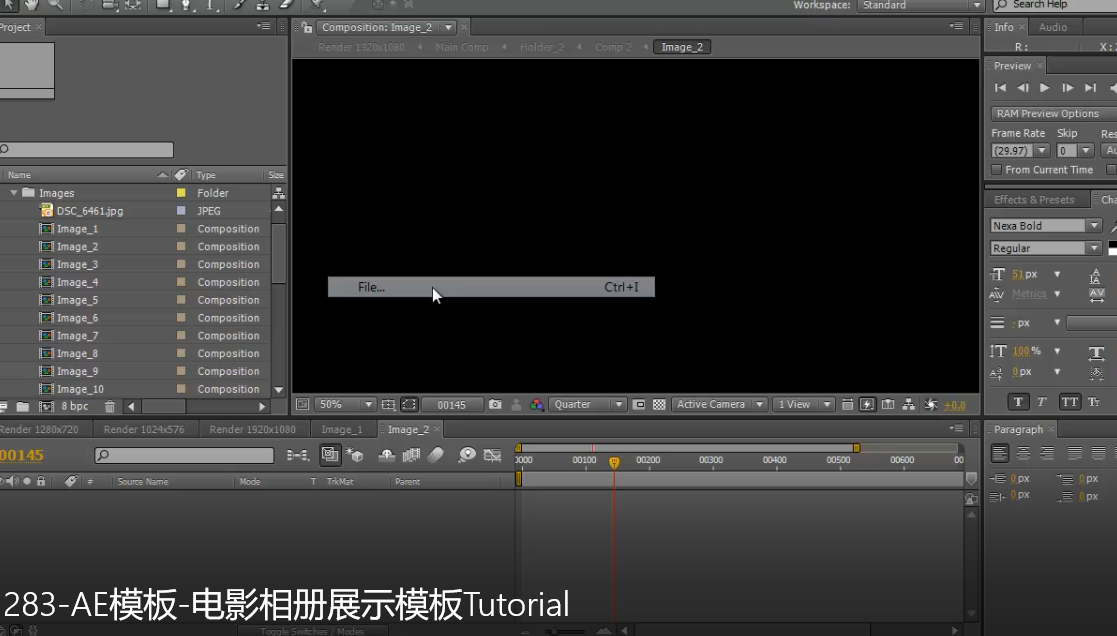Viewport: 1117px width, 636px height.
Task: Open the magnification 50% dropdown
Action: (345, 405)
